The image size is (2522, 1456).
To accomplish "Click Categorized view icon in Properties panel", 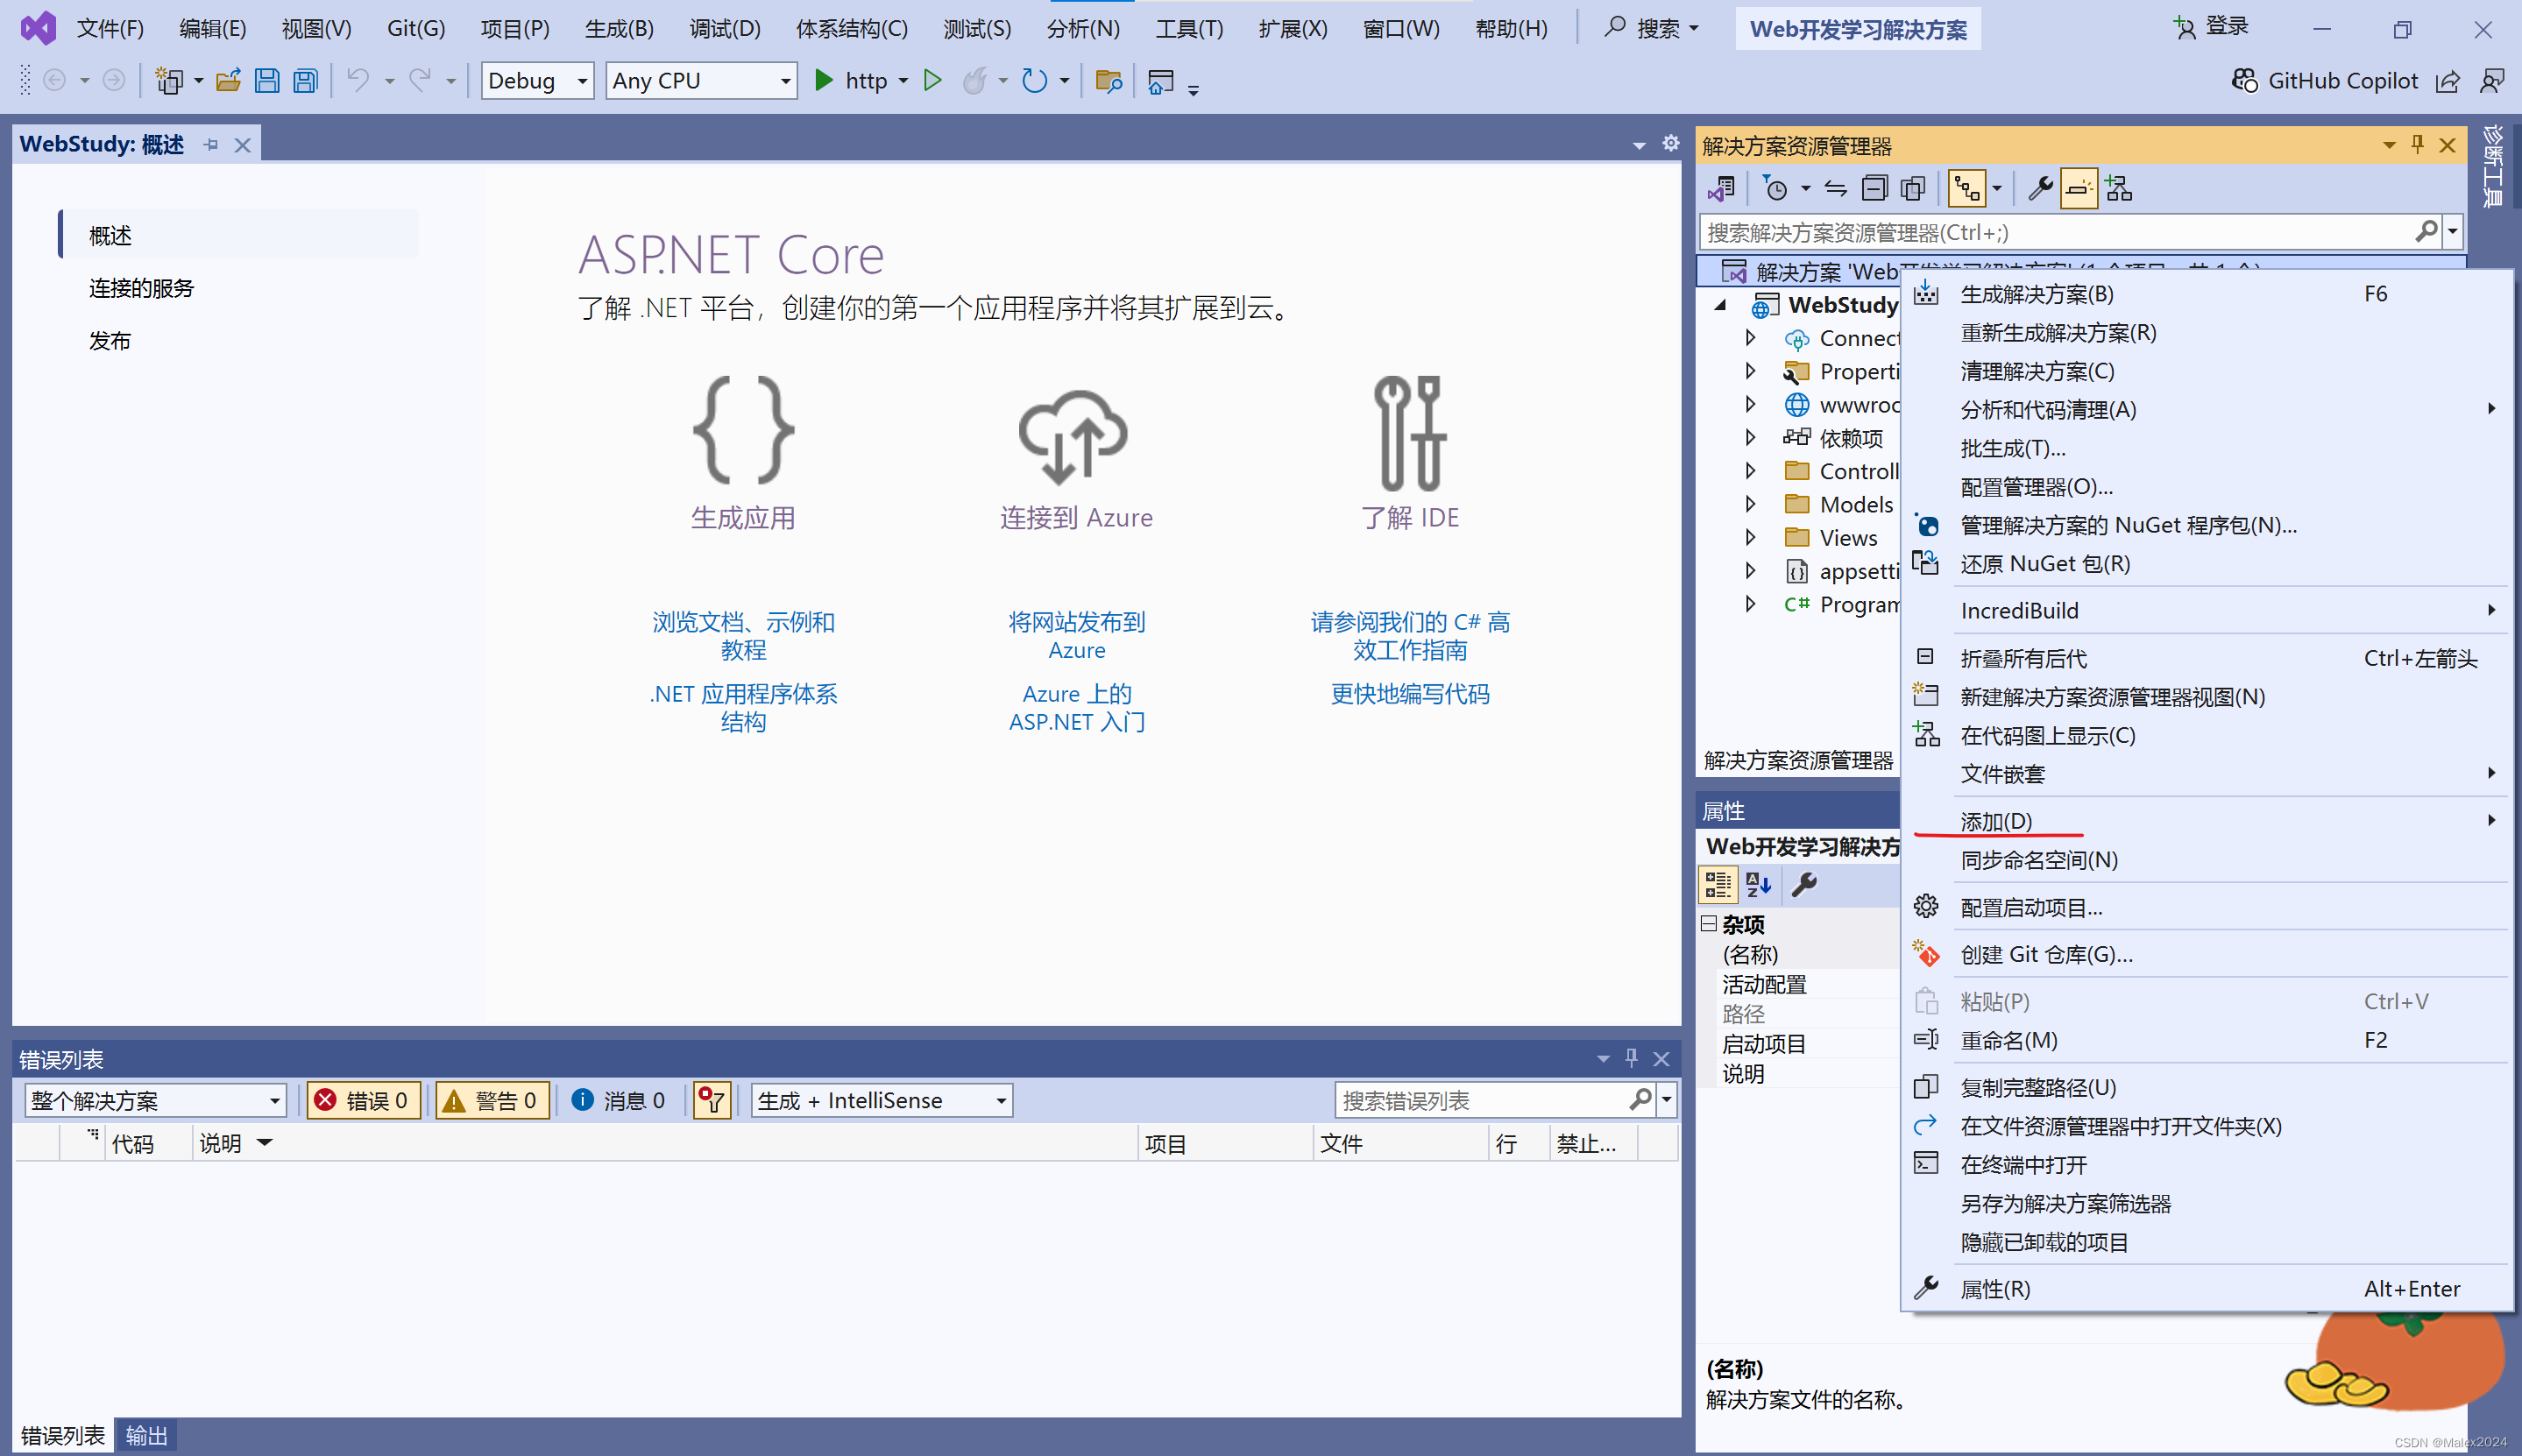I will click(x=1718, y=884).
